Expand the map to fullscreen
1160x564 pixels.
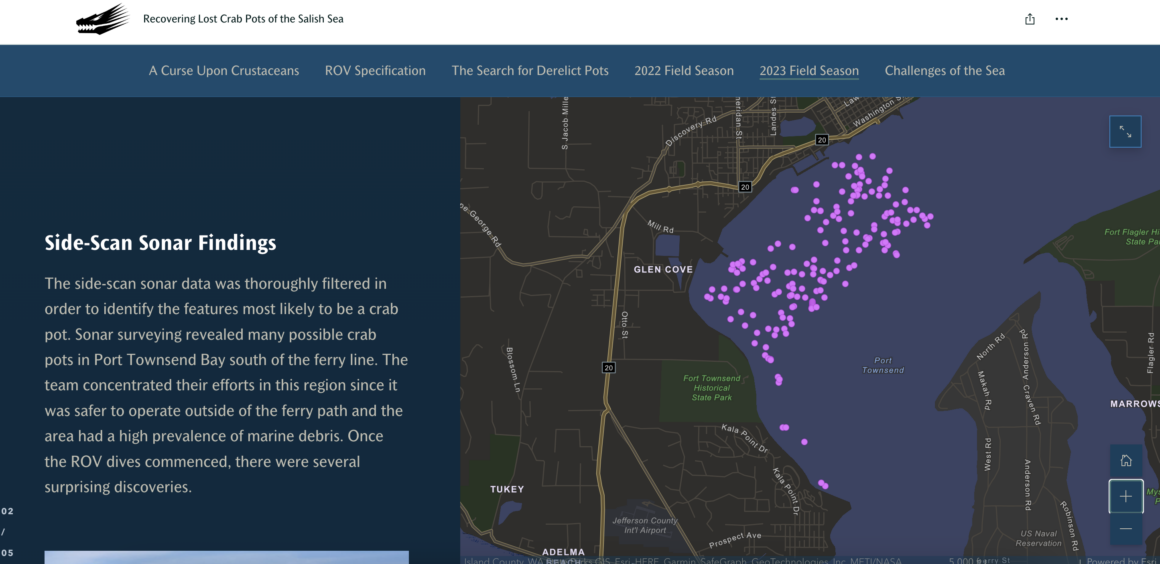point(1125,132)
